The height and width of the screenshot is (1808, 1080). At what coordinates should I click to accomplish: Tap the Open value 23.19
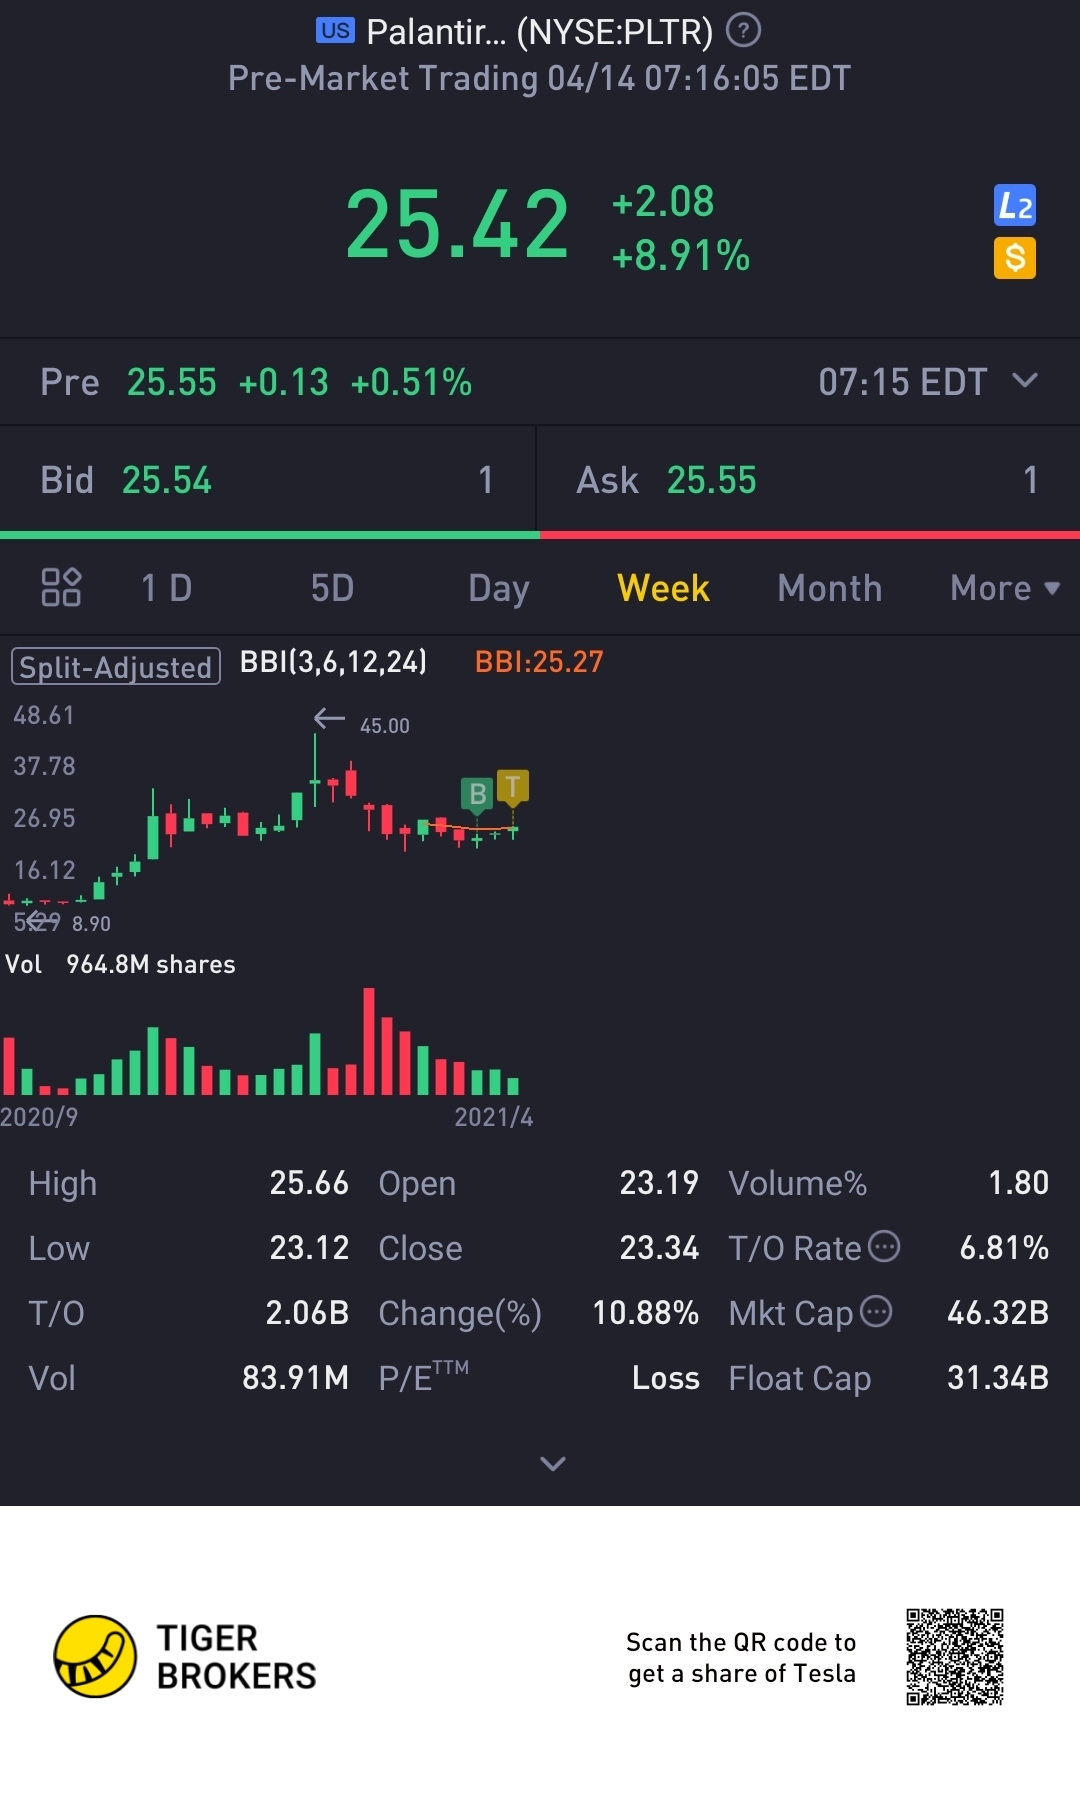[659, 1183]
